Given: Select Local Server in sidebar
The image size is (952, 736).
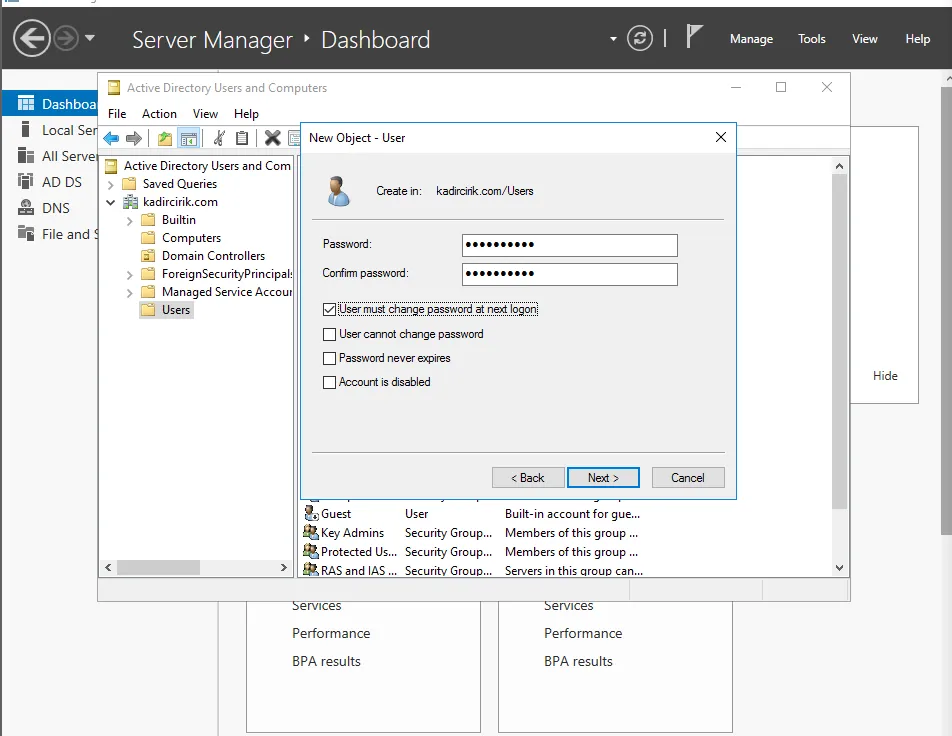Looking at the screenshot, I should 50,130.
